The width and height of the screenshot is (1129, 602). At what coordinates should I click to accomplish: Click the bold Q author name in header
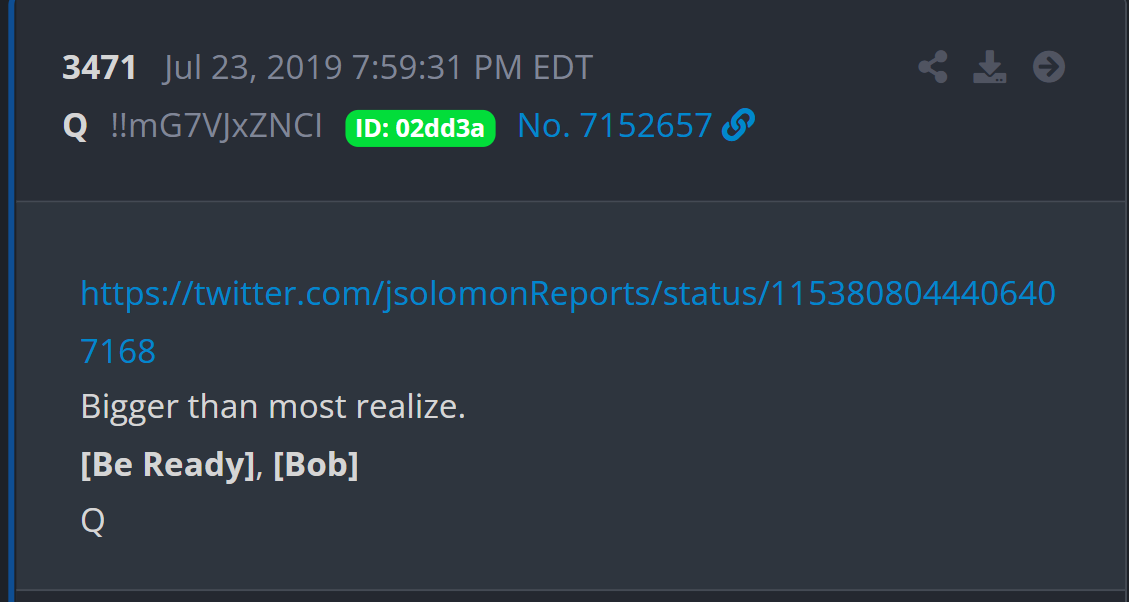click(76, 127)
